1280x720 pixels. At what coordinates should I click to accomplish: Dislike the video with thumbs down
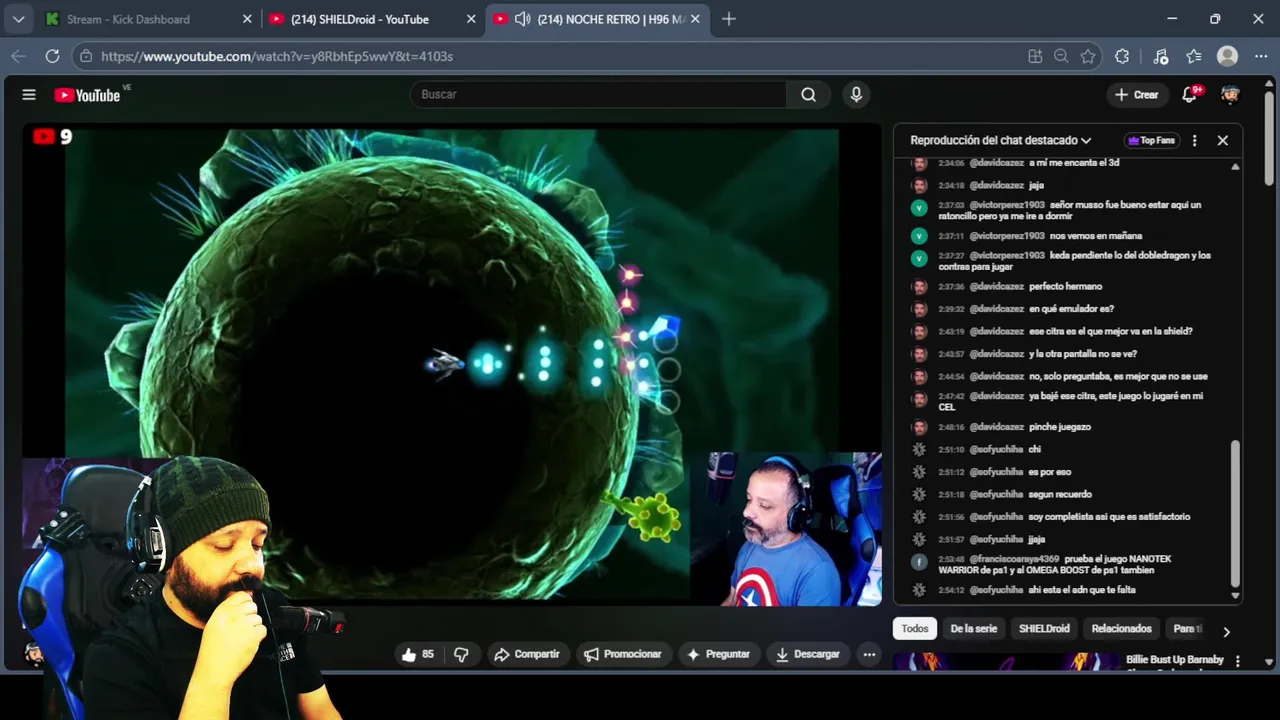(x=461, y=654)
